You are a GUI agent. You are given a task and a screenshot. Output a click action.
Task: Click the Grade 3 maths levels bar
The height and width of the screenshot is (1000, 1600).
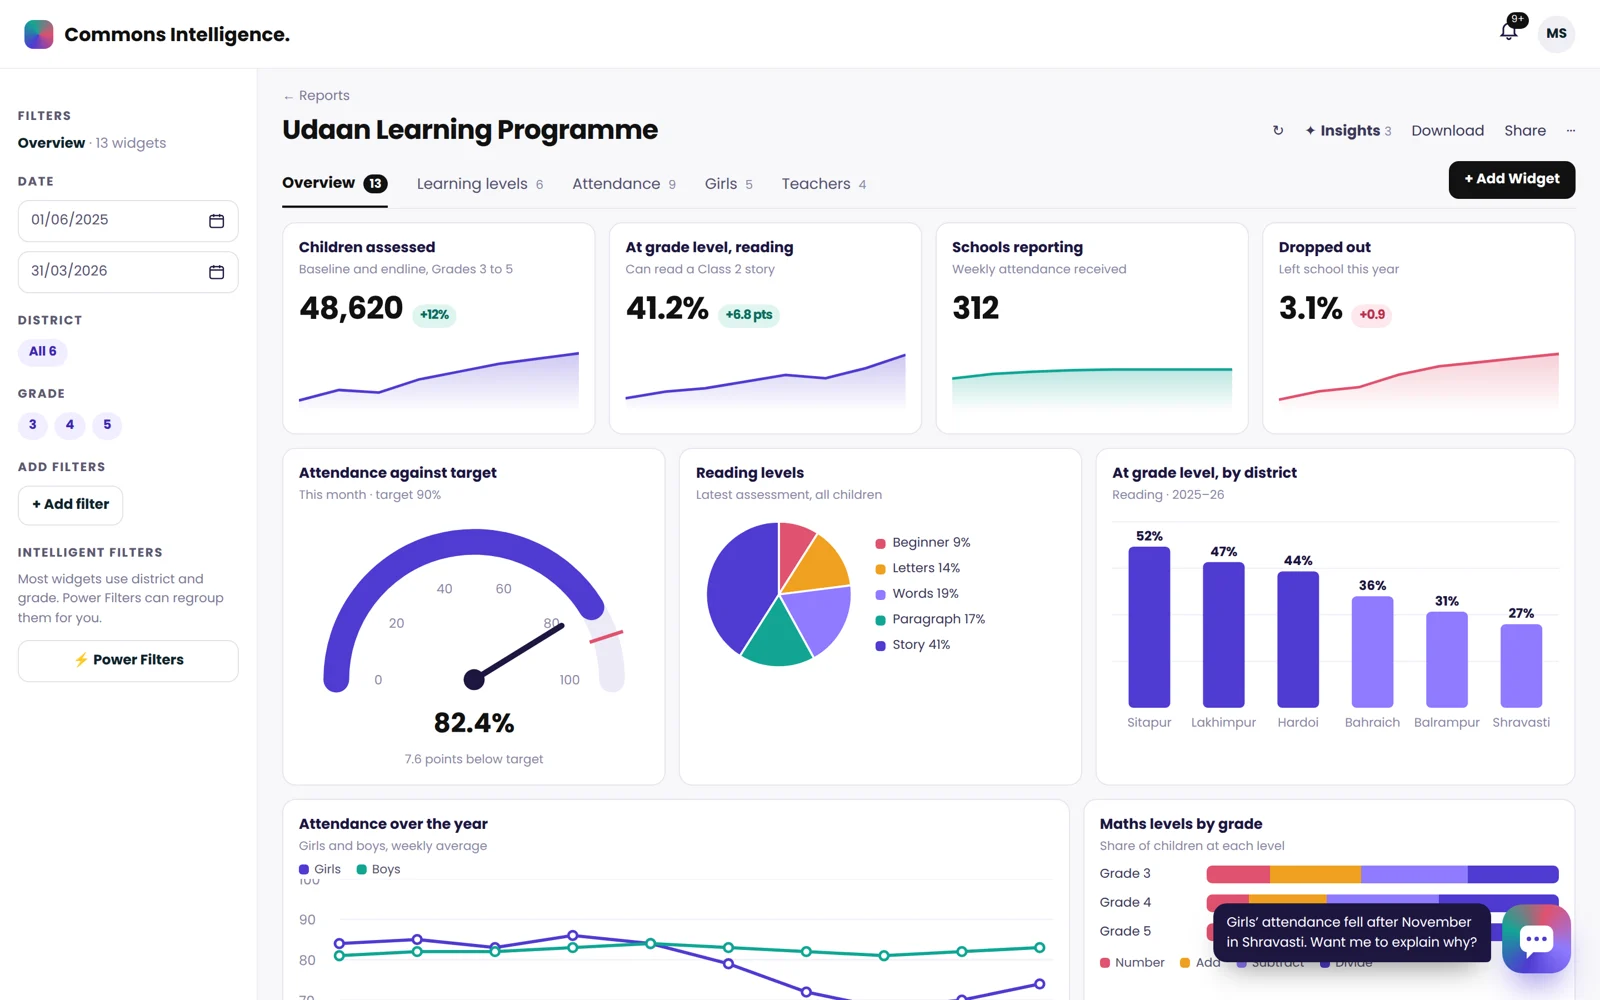tap(1382, 874)
